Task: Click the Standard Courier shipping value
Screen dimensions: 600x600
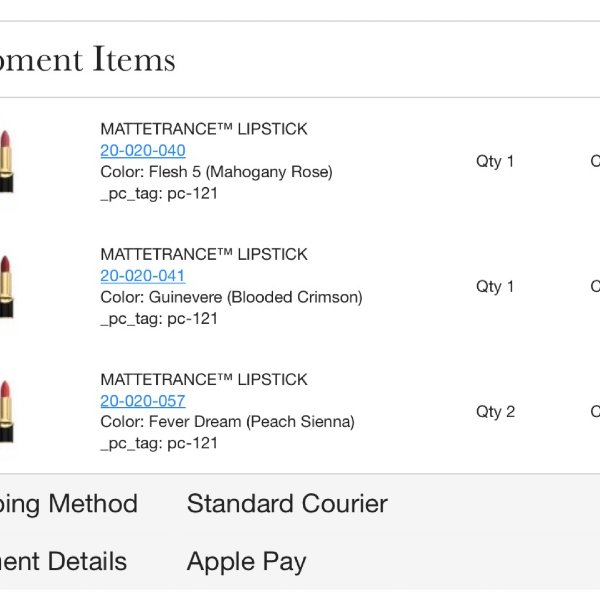Action: coord(287,503)
